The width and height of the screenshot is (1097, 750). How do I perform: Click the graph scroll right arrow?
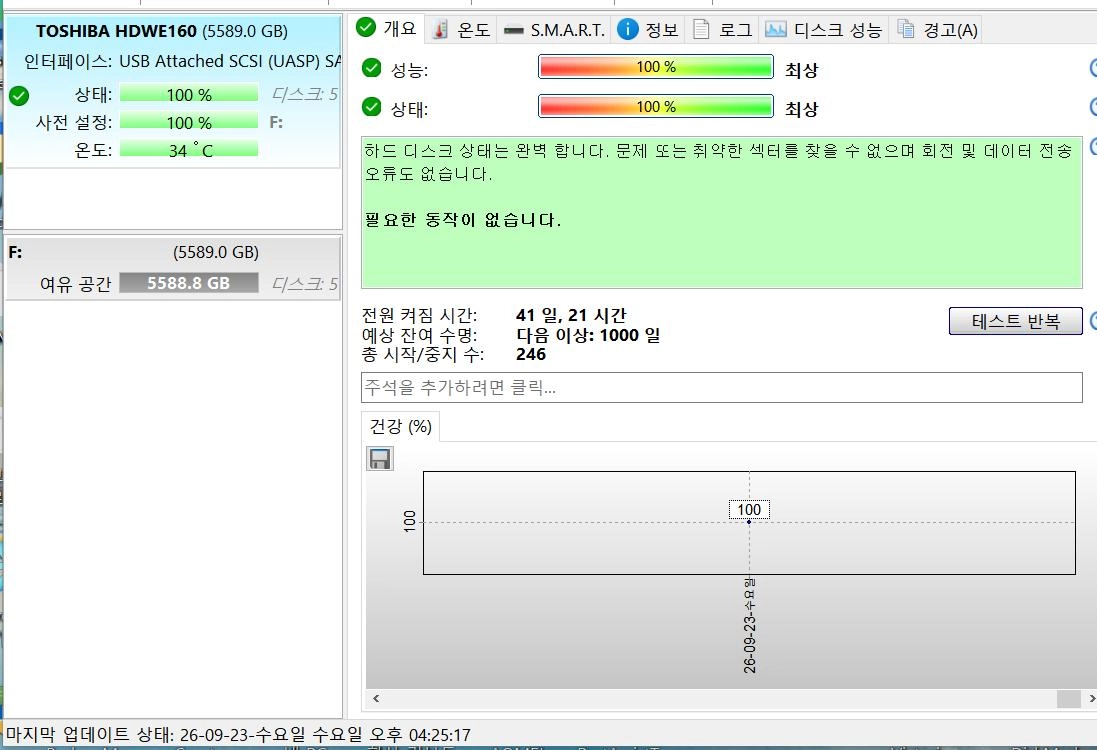coord(1091,698)
